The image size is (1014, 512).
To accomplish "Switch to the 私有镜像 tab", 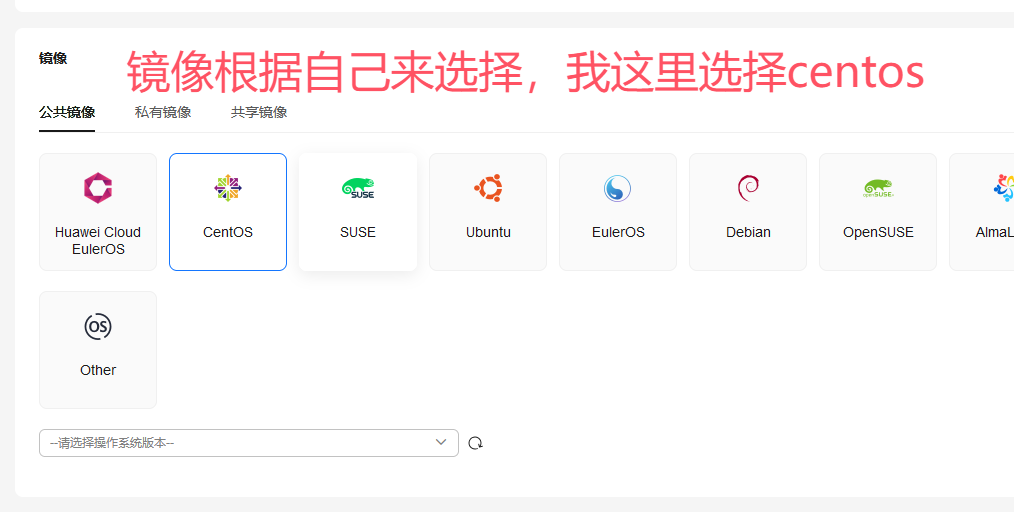I will point(163,112).
